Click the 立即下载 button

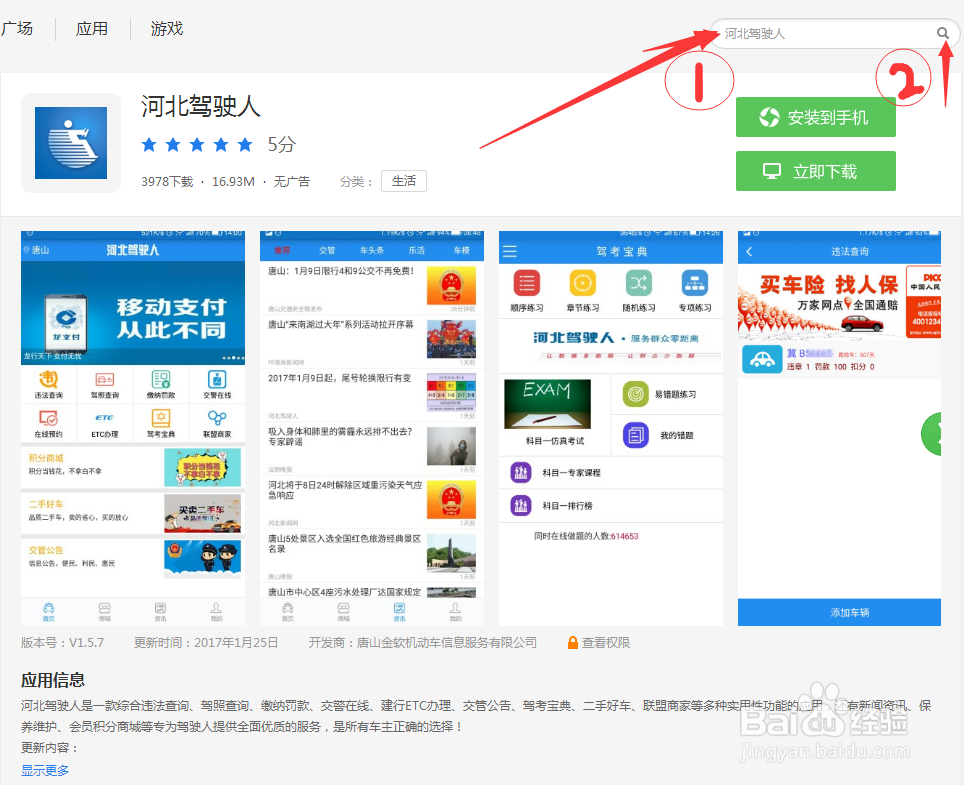click(x=815, y=171)
